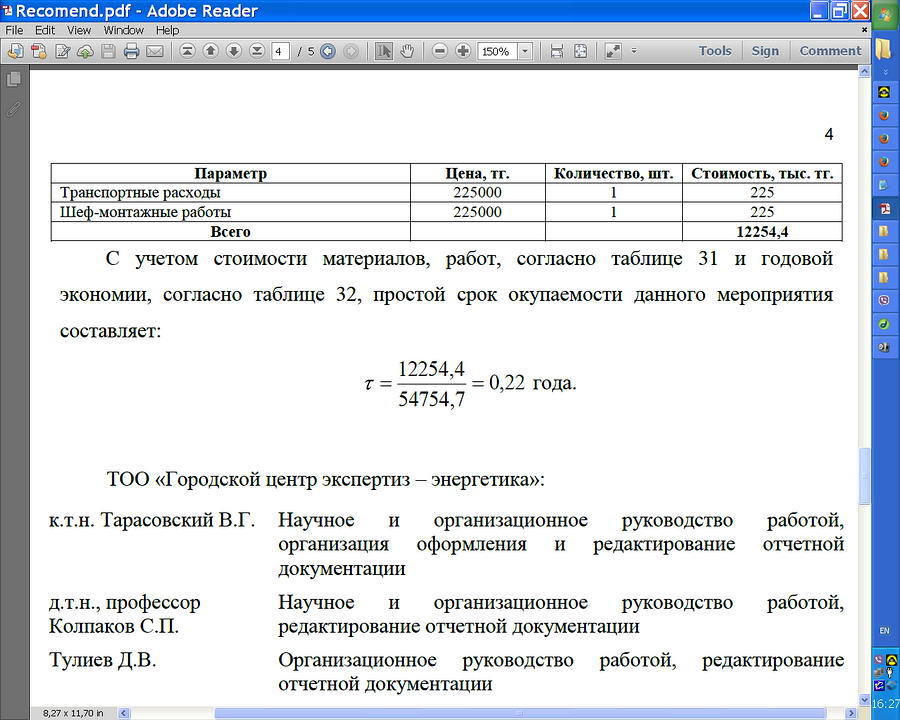
Task: Open the Edit menu
Action: [x=45, y=30]
